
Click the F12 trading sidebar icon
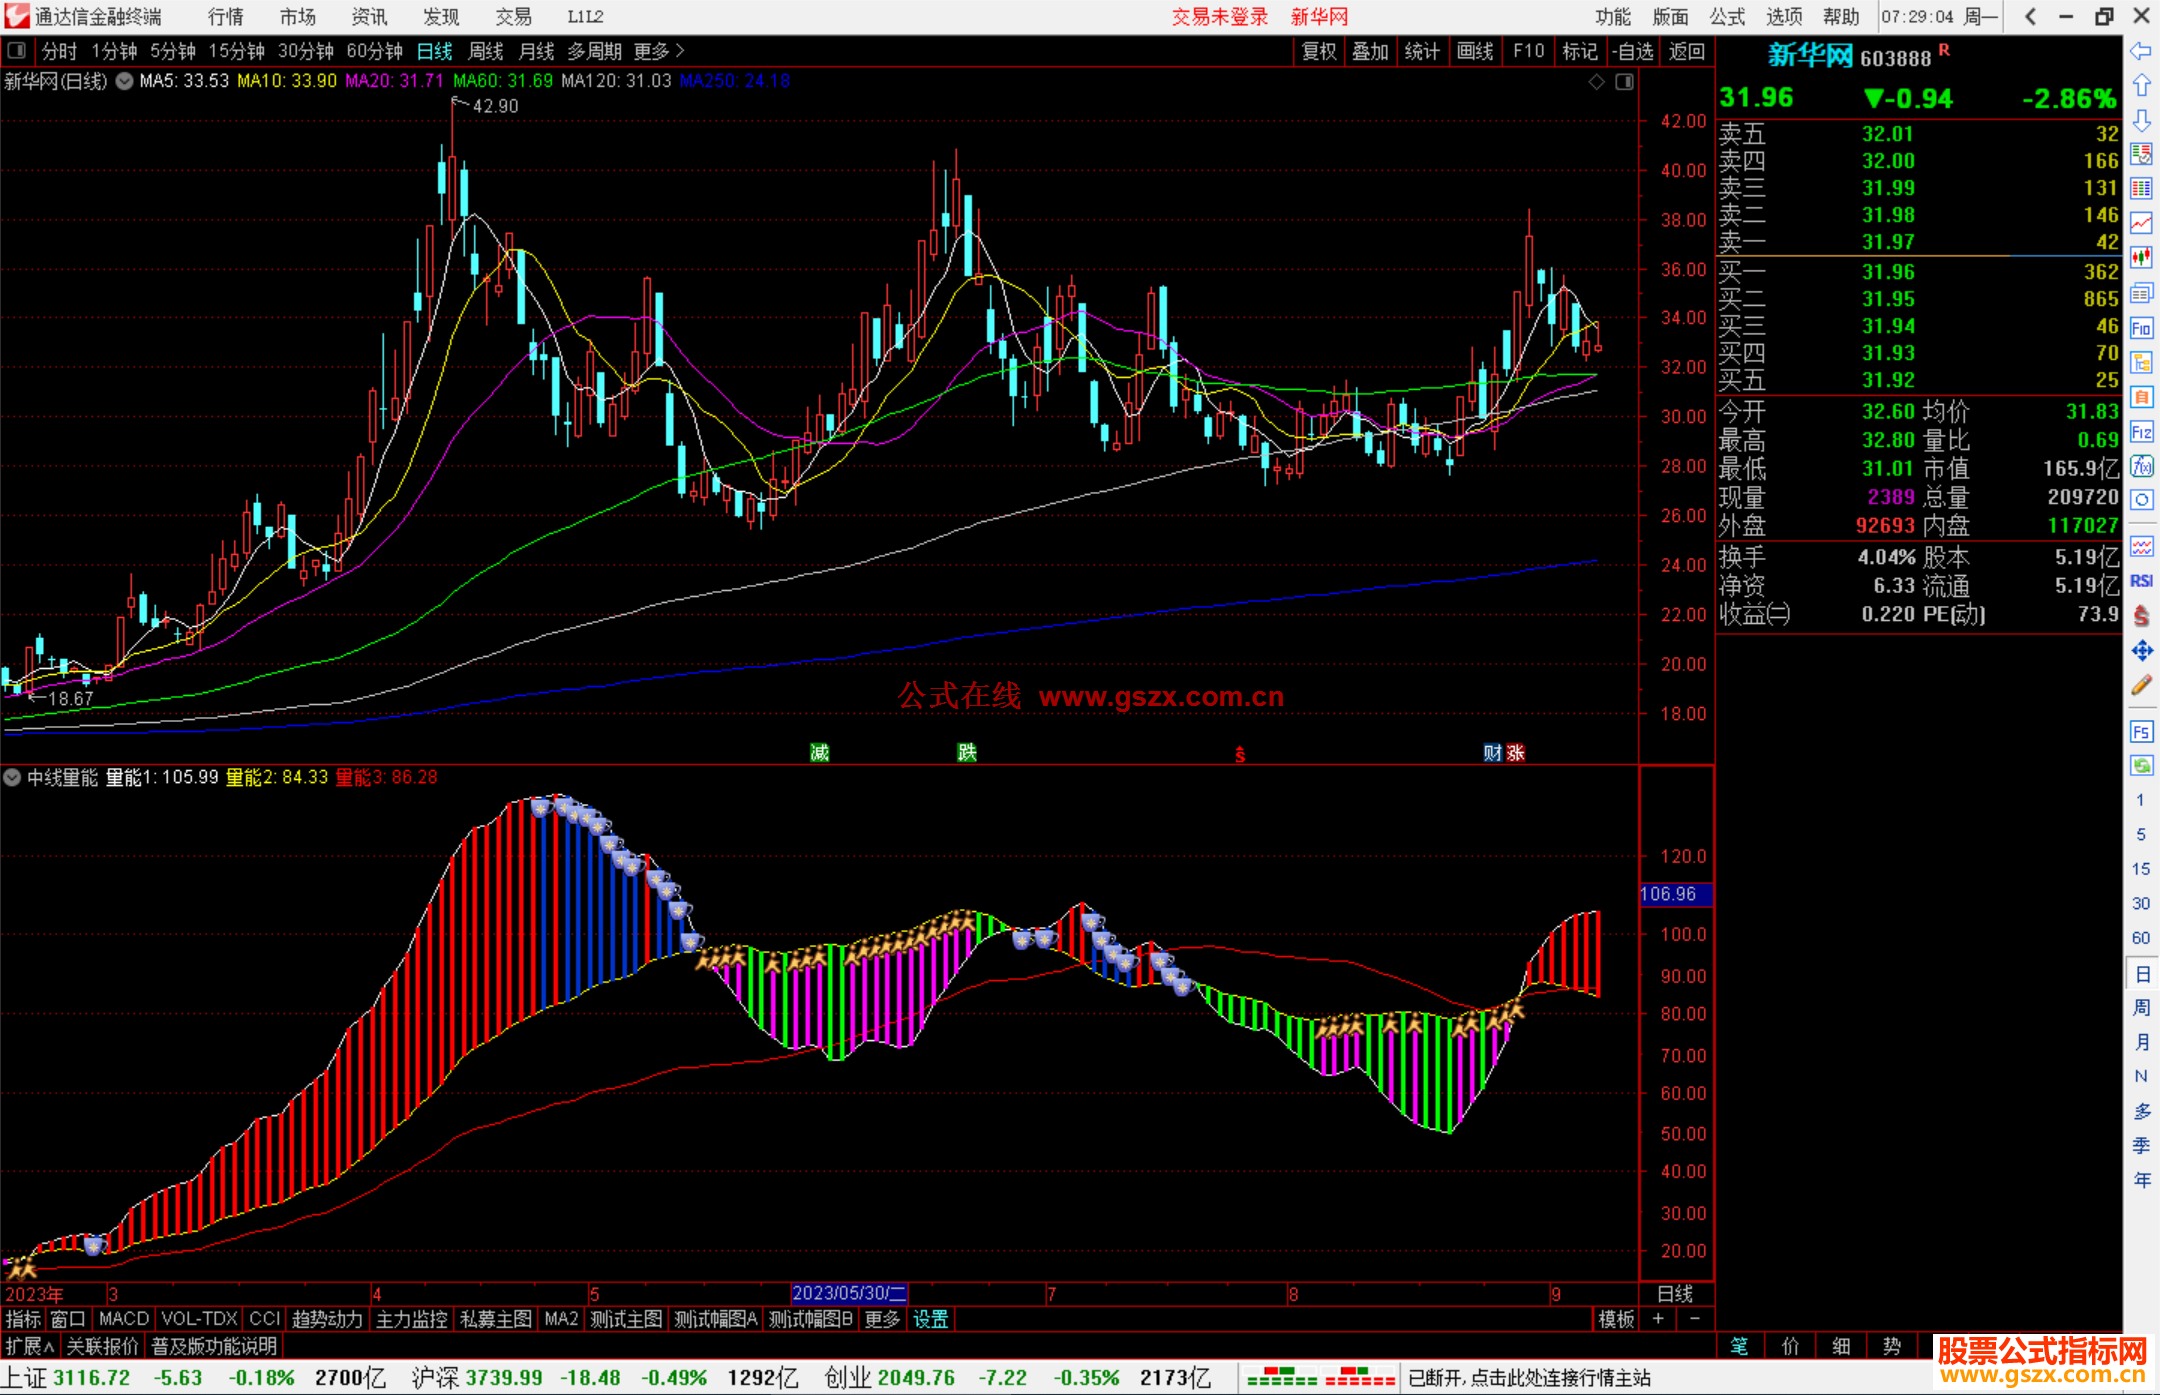[2141, 432]
